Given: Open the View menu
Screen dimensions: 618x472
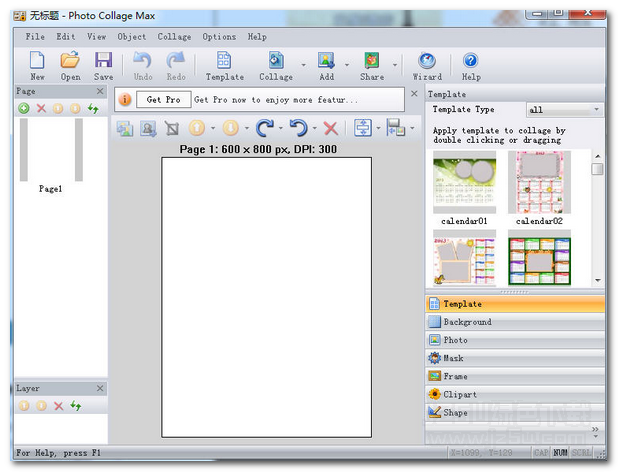Looking at the screenshot, I should pyautogui.click(x=97, y=37).
